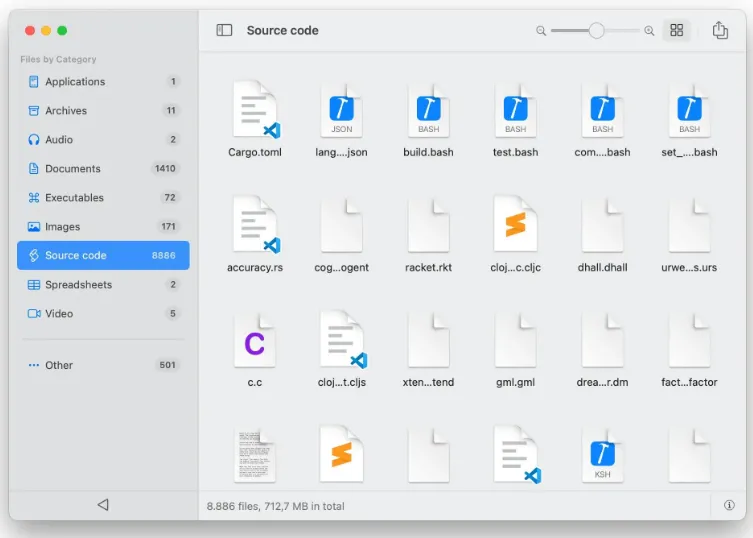Select the Archives category
The image size is (753, 538).
point(103,110)
